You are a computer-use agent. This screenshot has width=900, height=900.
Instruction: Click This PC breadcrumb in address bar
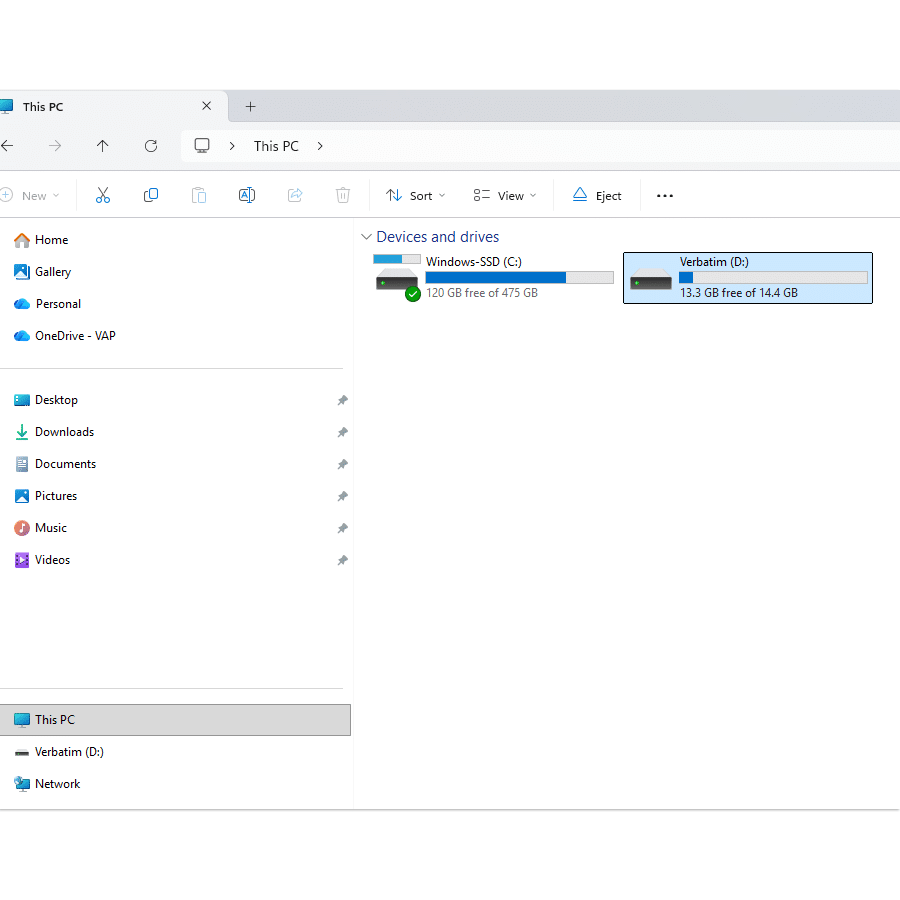point(276,146)
